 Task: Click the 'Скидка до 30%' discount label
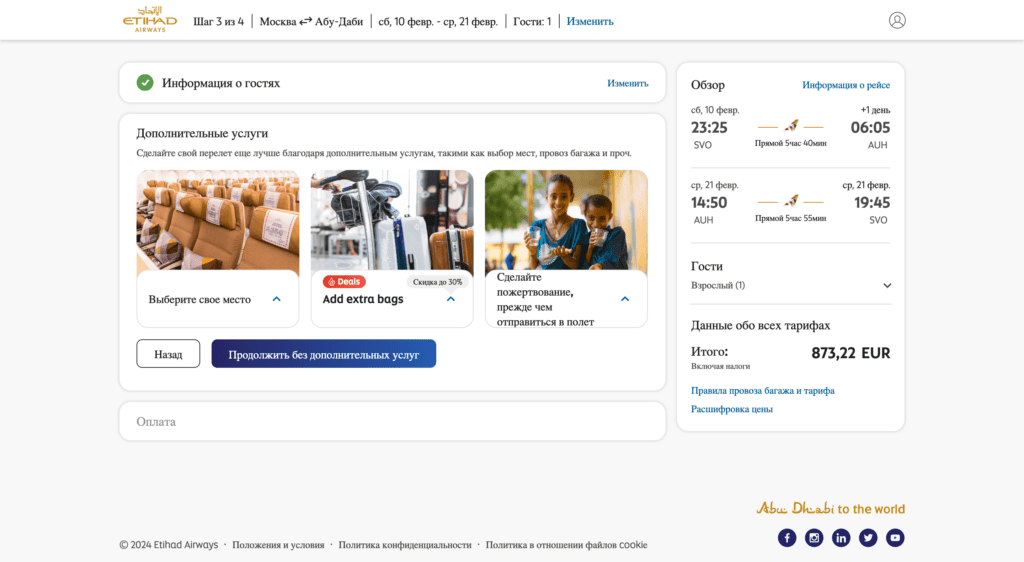[x=437, y=282]
